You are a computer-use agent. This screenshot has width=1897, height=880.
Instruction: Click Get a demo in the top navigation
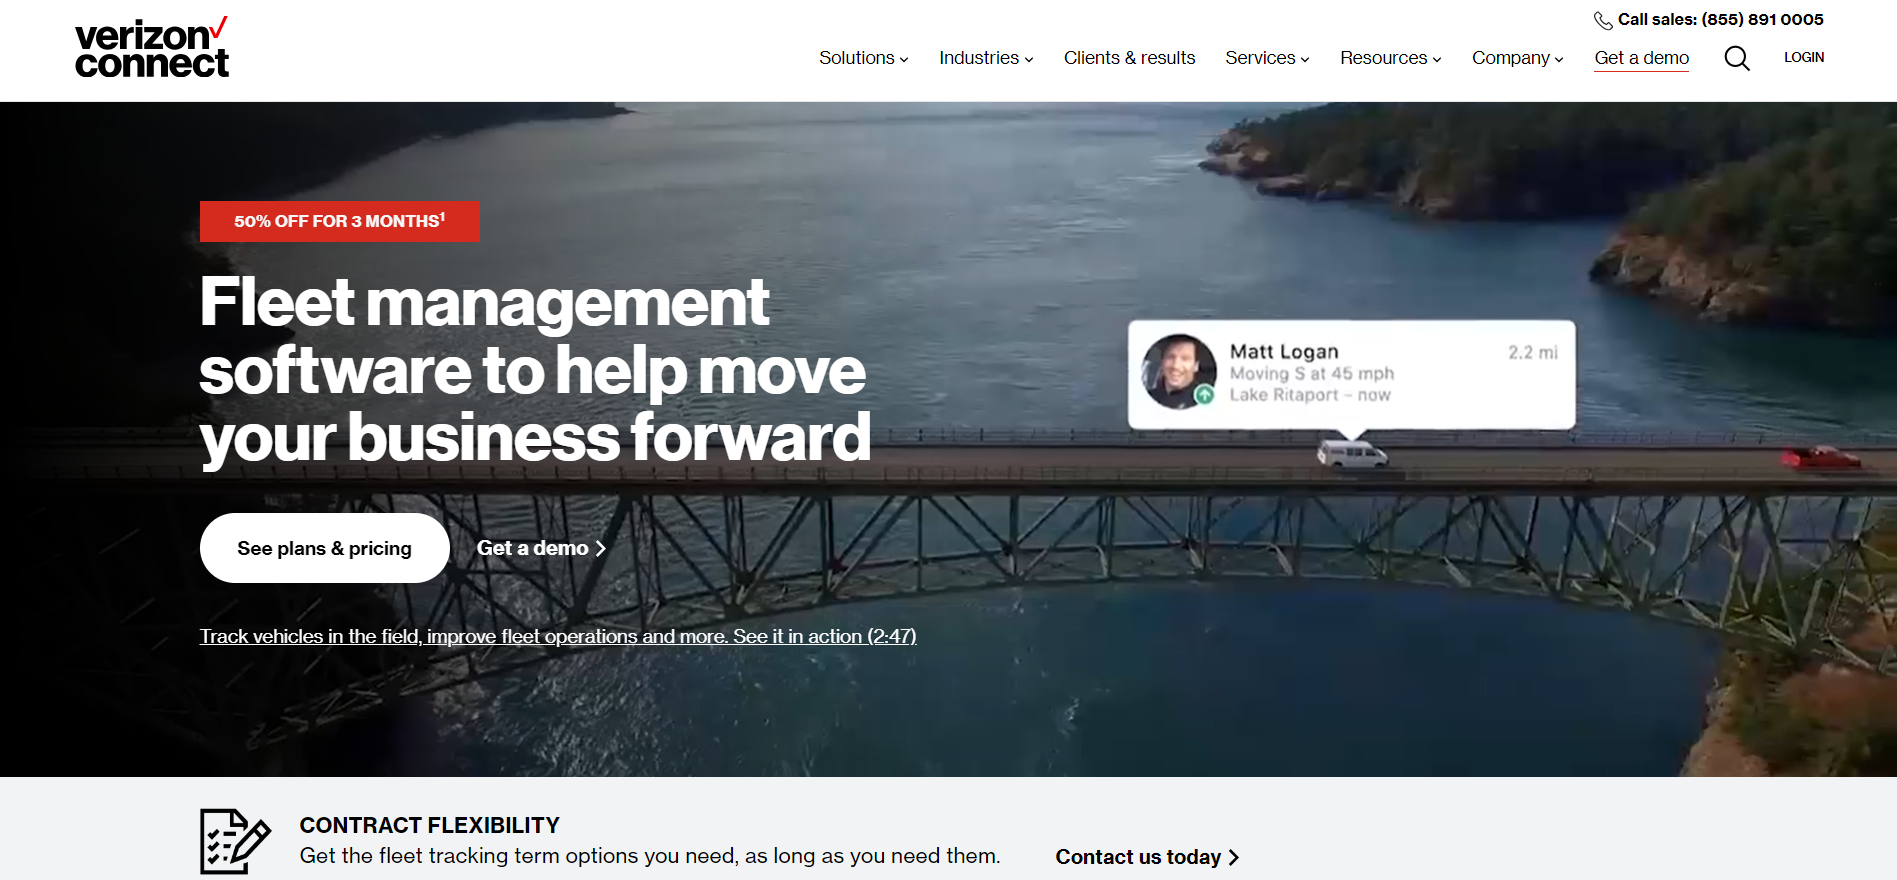[x=1641, y=58]
